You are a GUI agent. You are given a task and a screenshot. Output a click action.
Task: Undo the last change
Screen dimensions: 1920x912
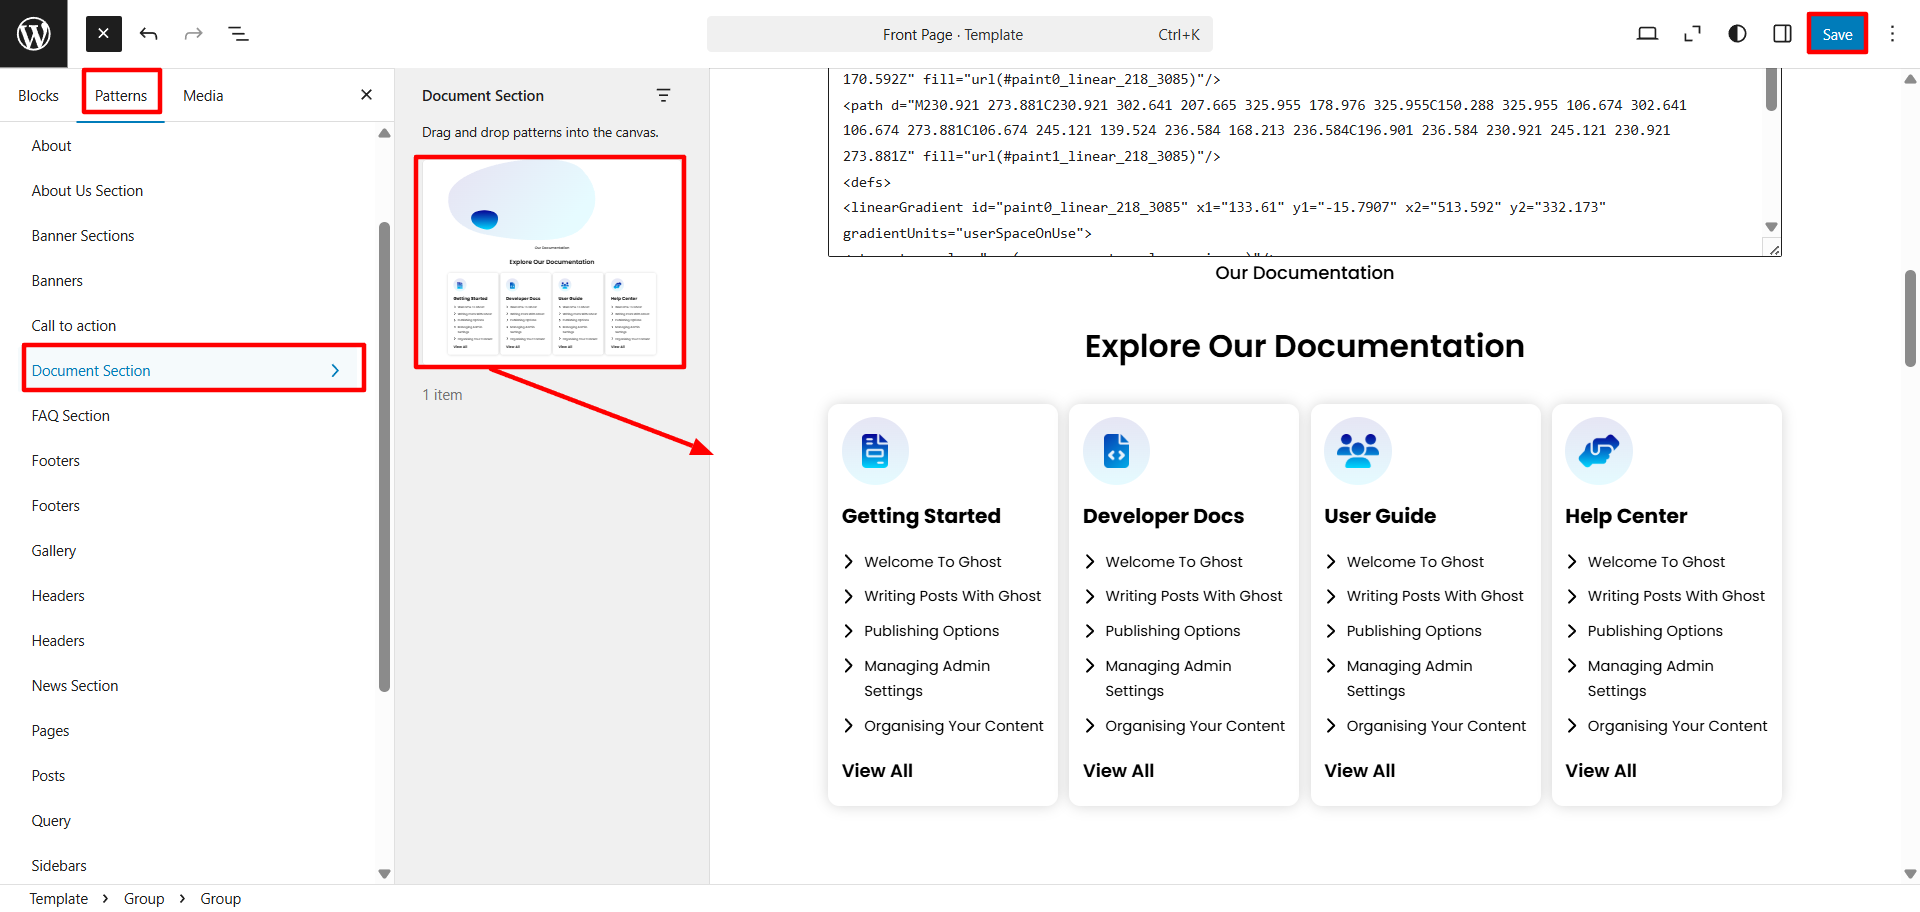pyautogui.click(x=148, y=33)
